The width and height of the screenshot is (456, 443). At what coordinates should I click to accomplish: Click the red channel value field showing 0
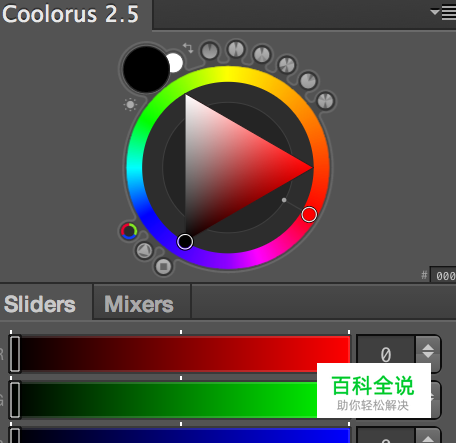click(386, 354)
